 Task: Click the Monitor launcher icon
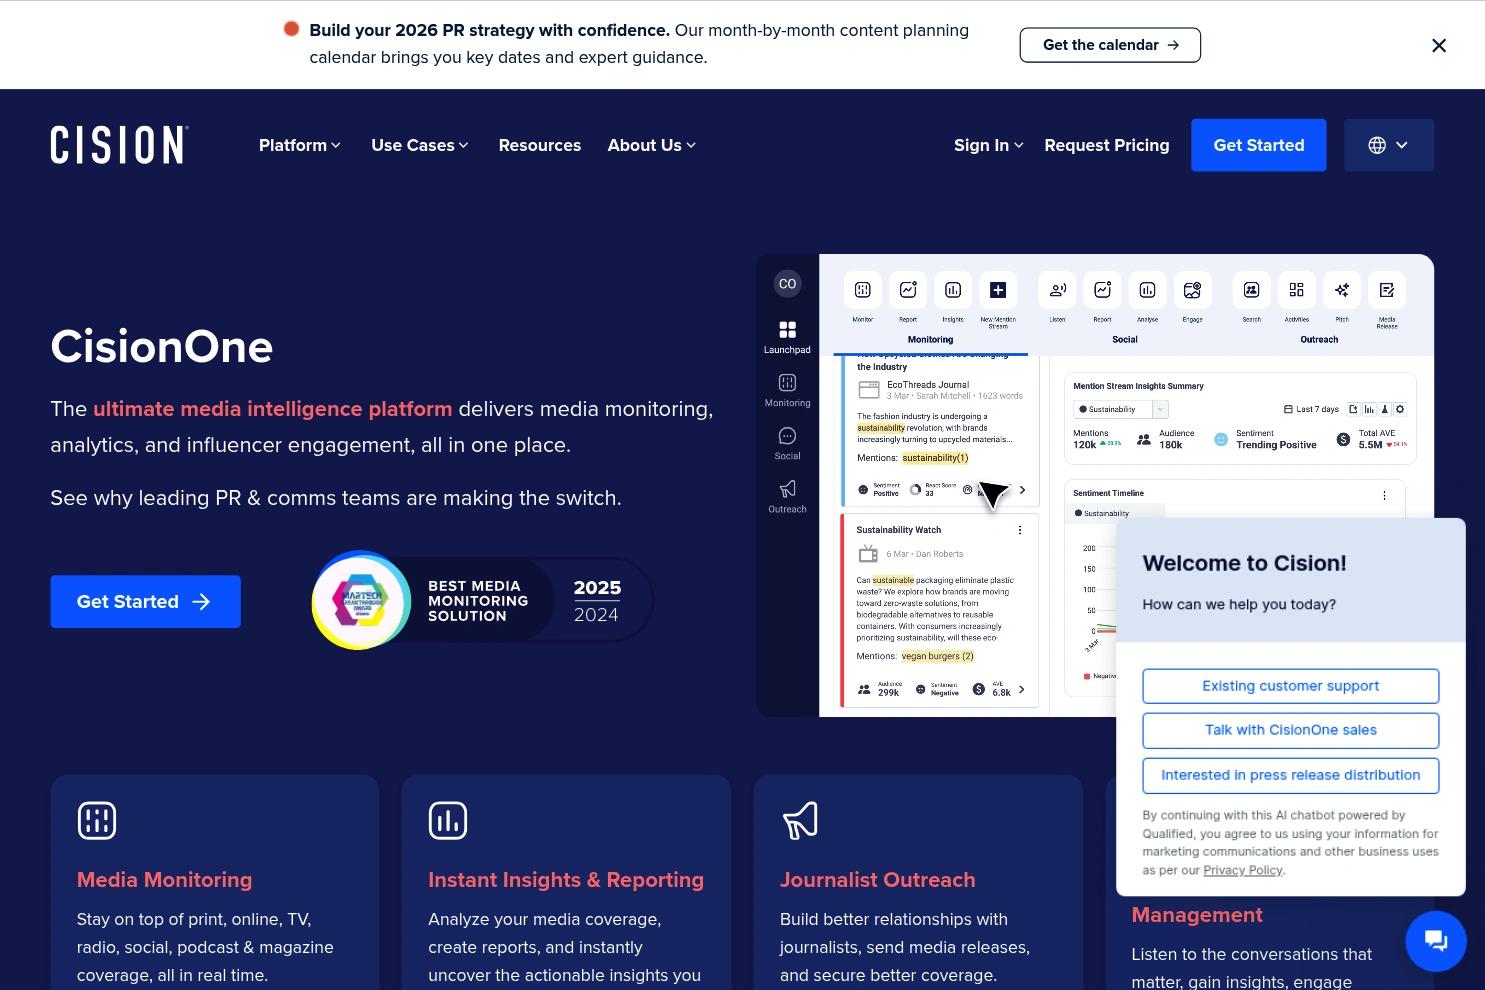click(863, 290)
